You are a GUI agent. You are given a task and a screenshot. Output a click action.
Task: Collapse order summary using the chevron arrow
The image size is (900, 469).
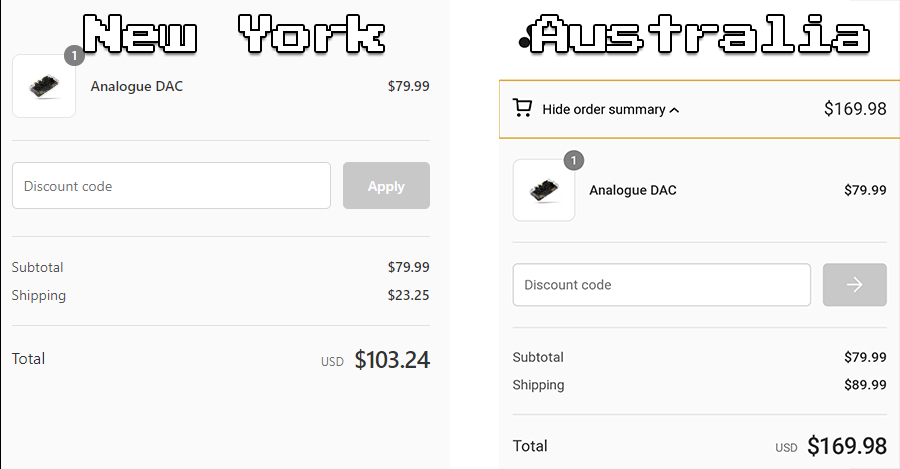[x=674, y=110]
